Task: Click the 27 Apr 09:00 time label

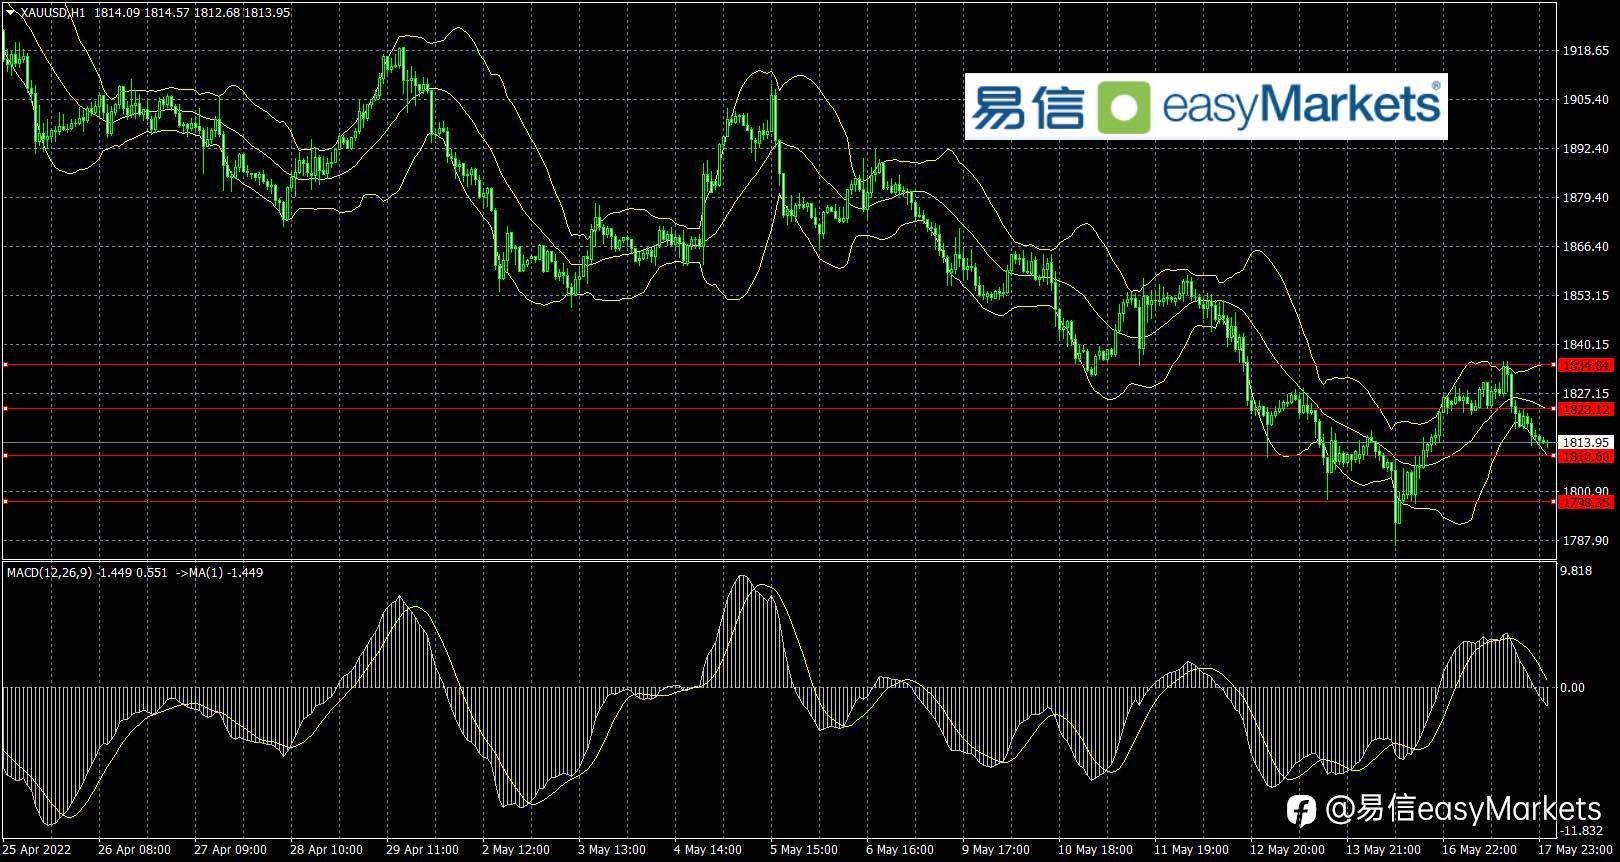Action: [230, 850]
